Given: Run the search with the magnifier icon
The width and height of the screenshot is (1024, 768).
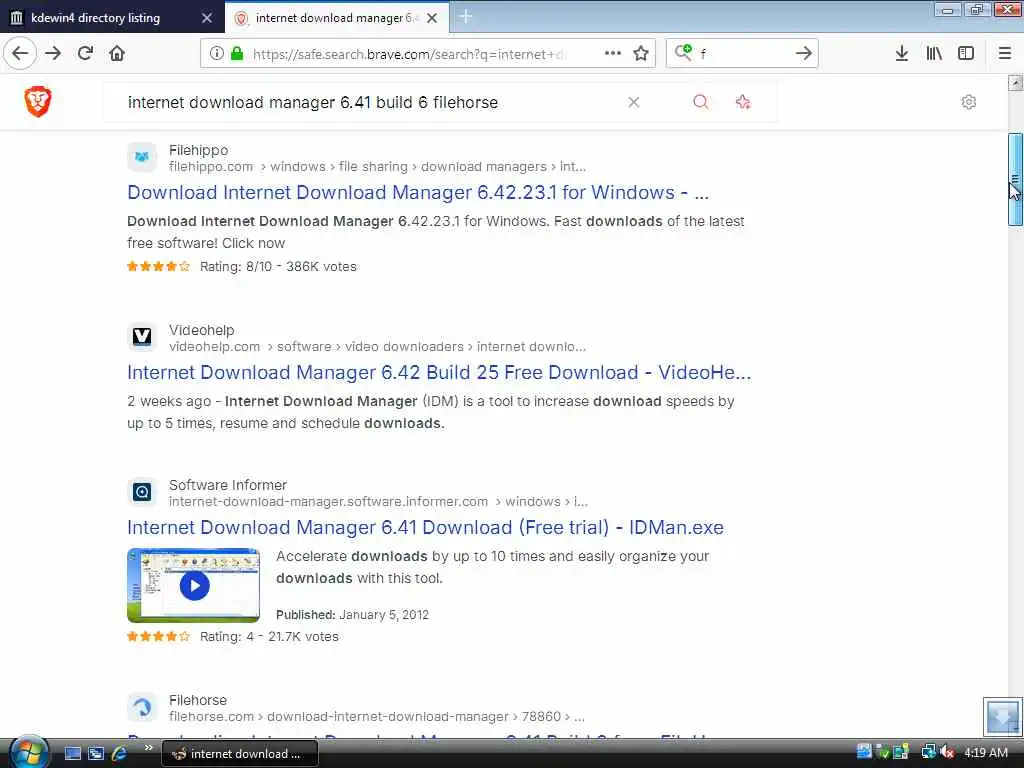Looking at the screenshot, I should tap(701, 102).
